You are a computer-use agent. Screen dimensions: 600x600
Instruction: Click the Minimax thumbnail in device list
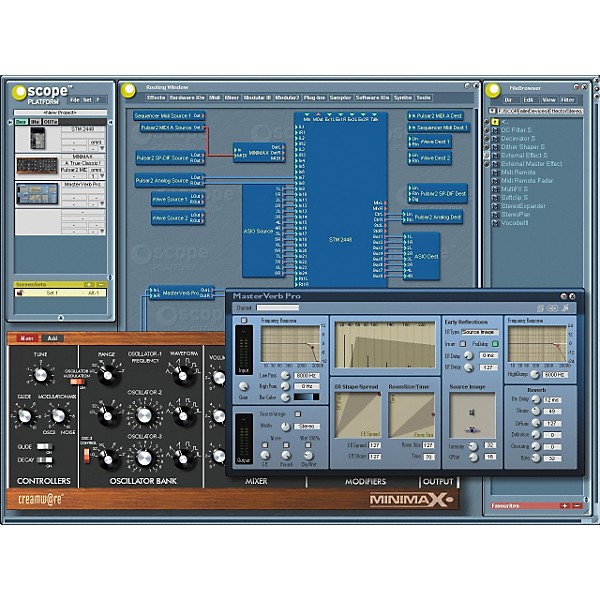tap(37, 166)
